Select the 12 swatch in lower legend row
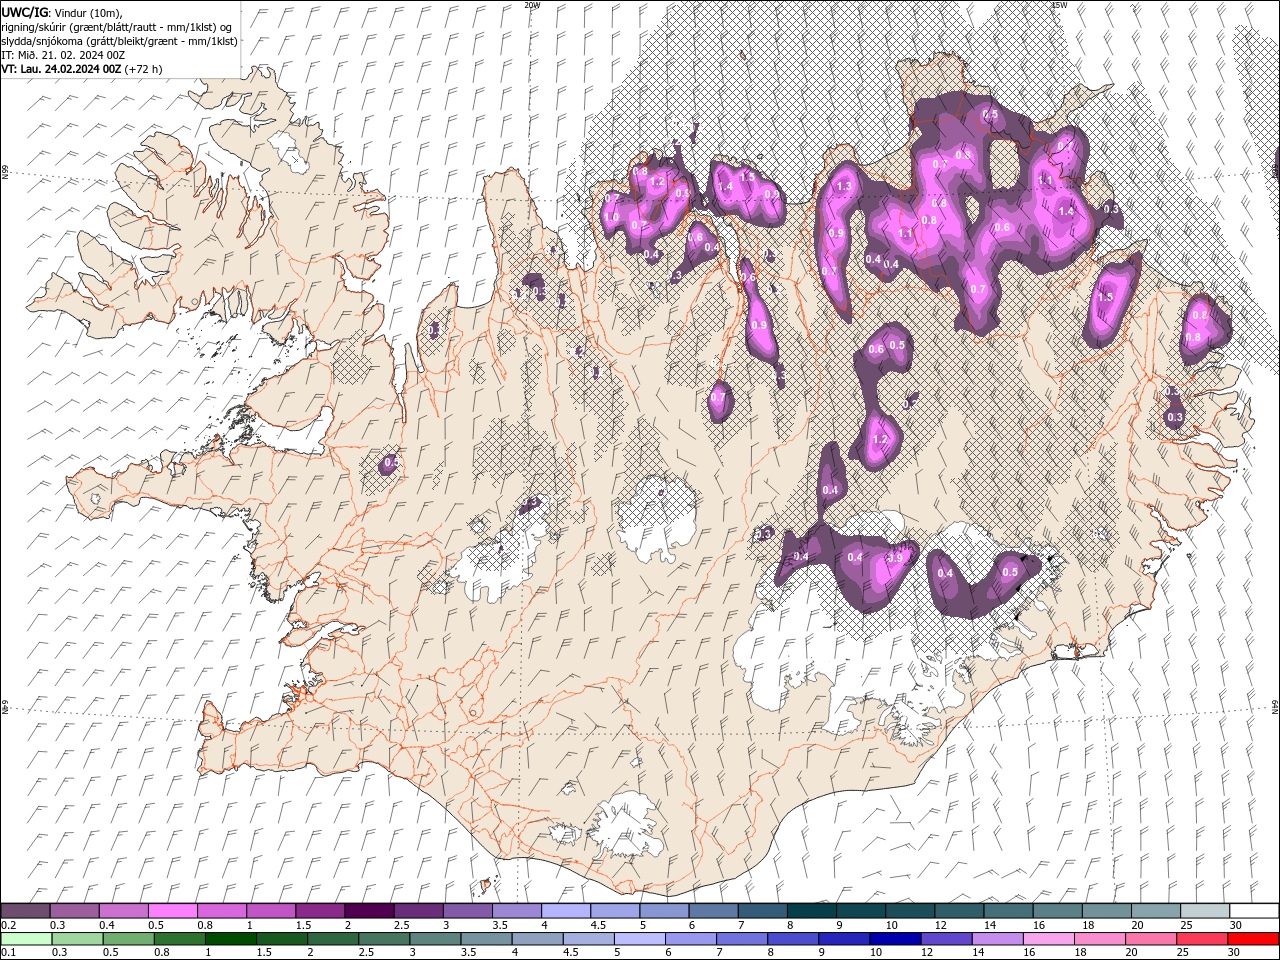This screenshot has width=1280, height=960. pyautogui.click(x=946, y=938)
